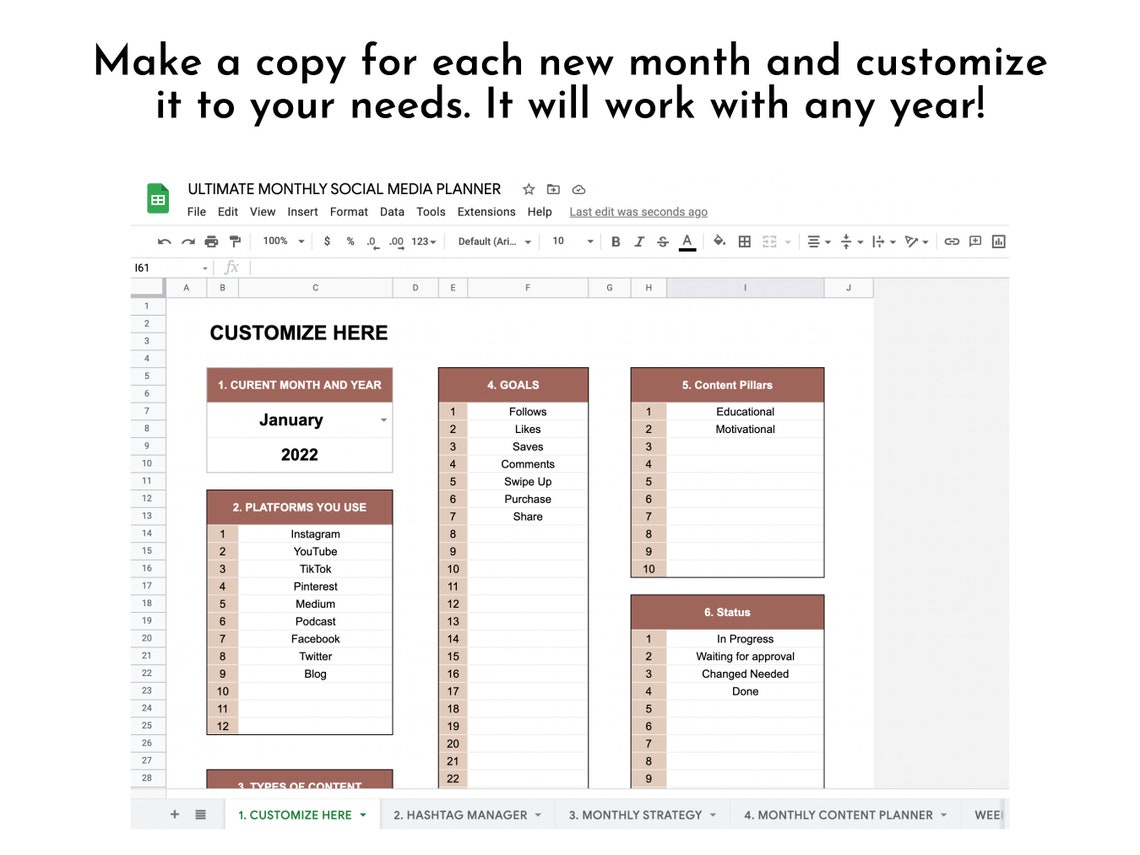The image size is (1140, 855).
Task: Open the font size dropdown
Action: (x=570, y=241)
